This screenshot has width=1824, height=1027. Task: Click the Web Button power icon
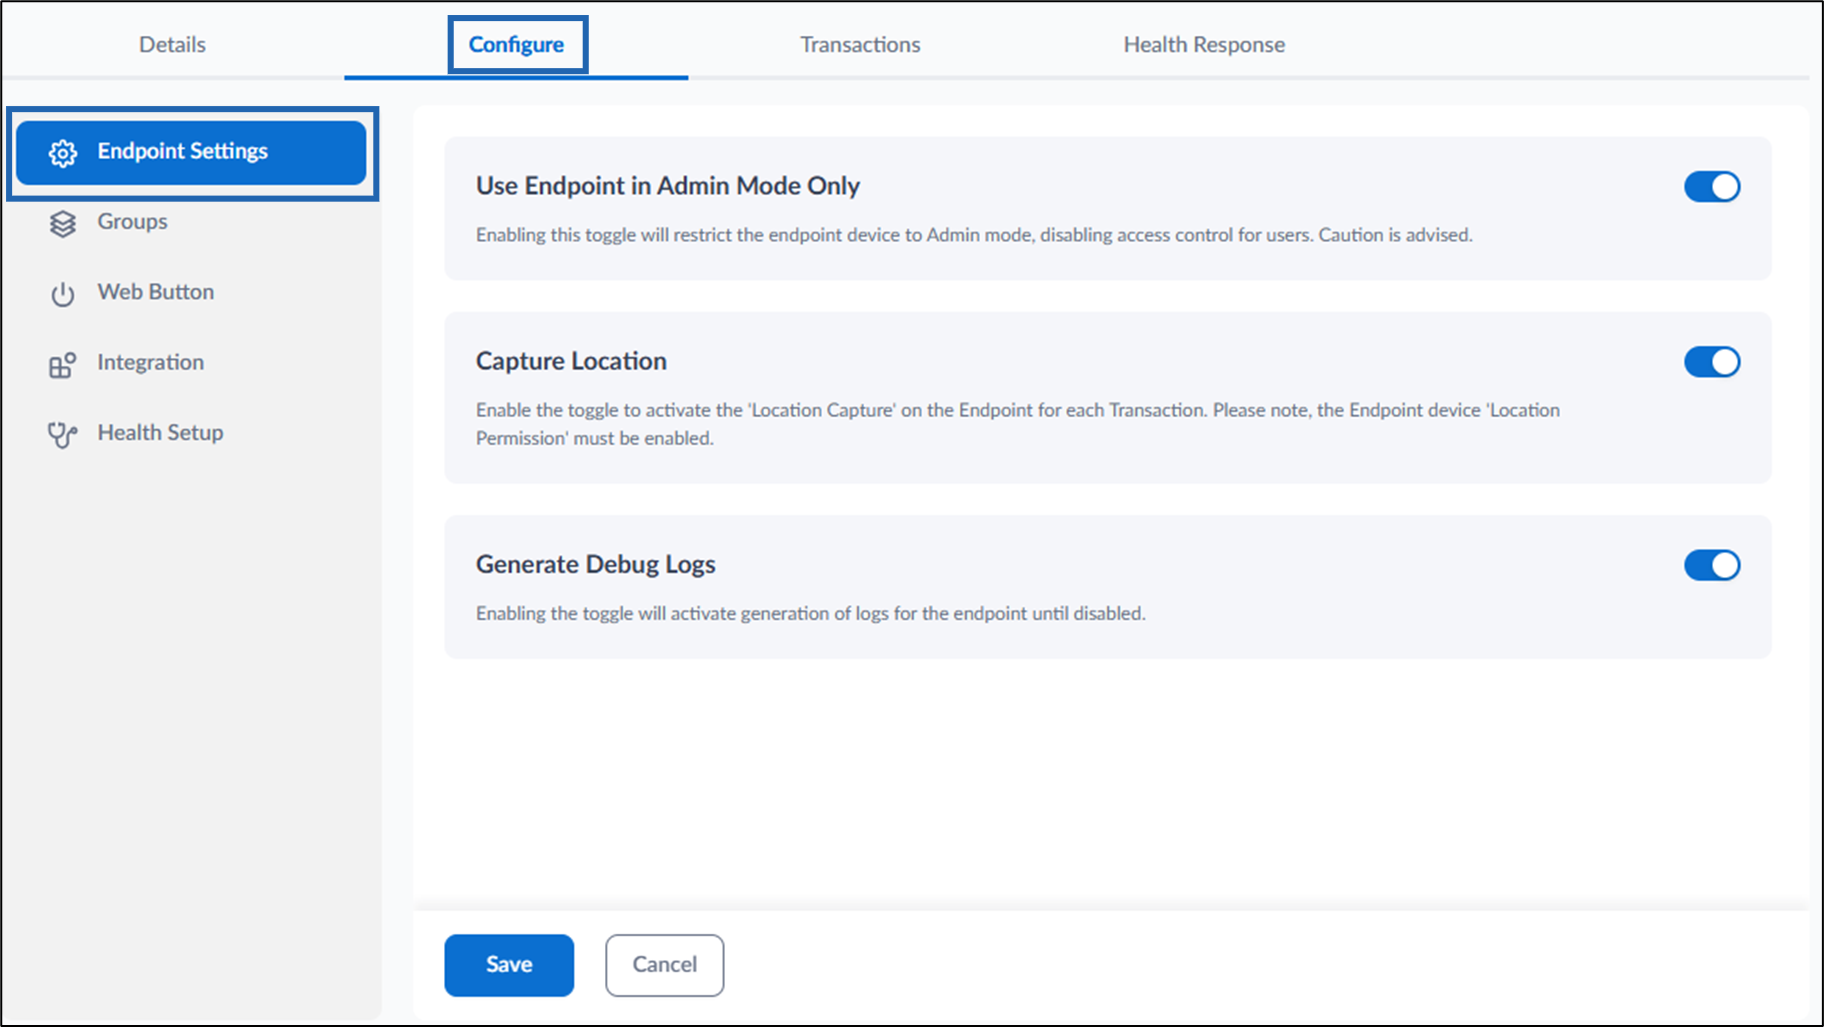coord(63,294)
